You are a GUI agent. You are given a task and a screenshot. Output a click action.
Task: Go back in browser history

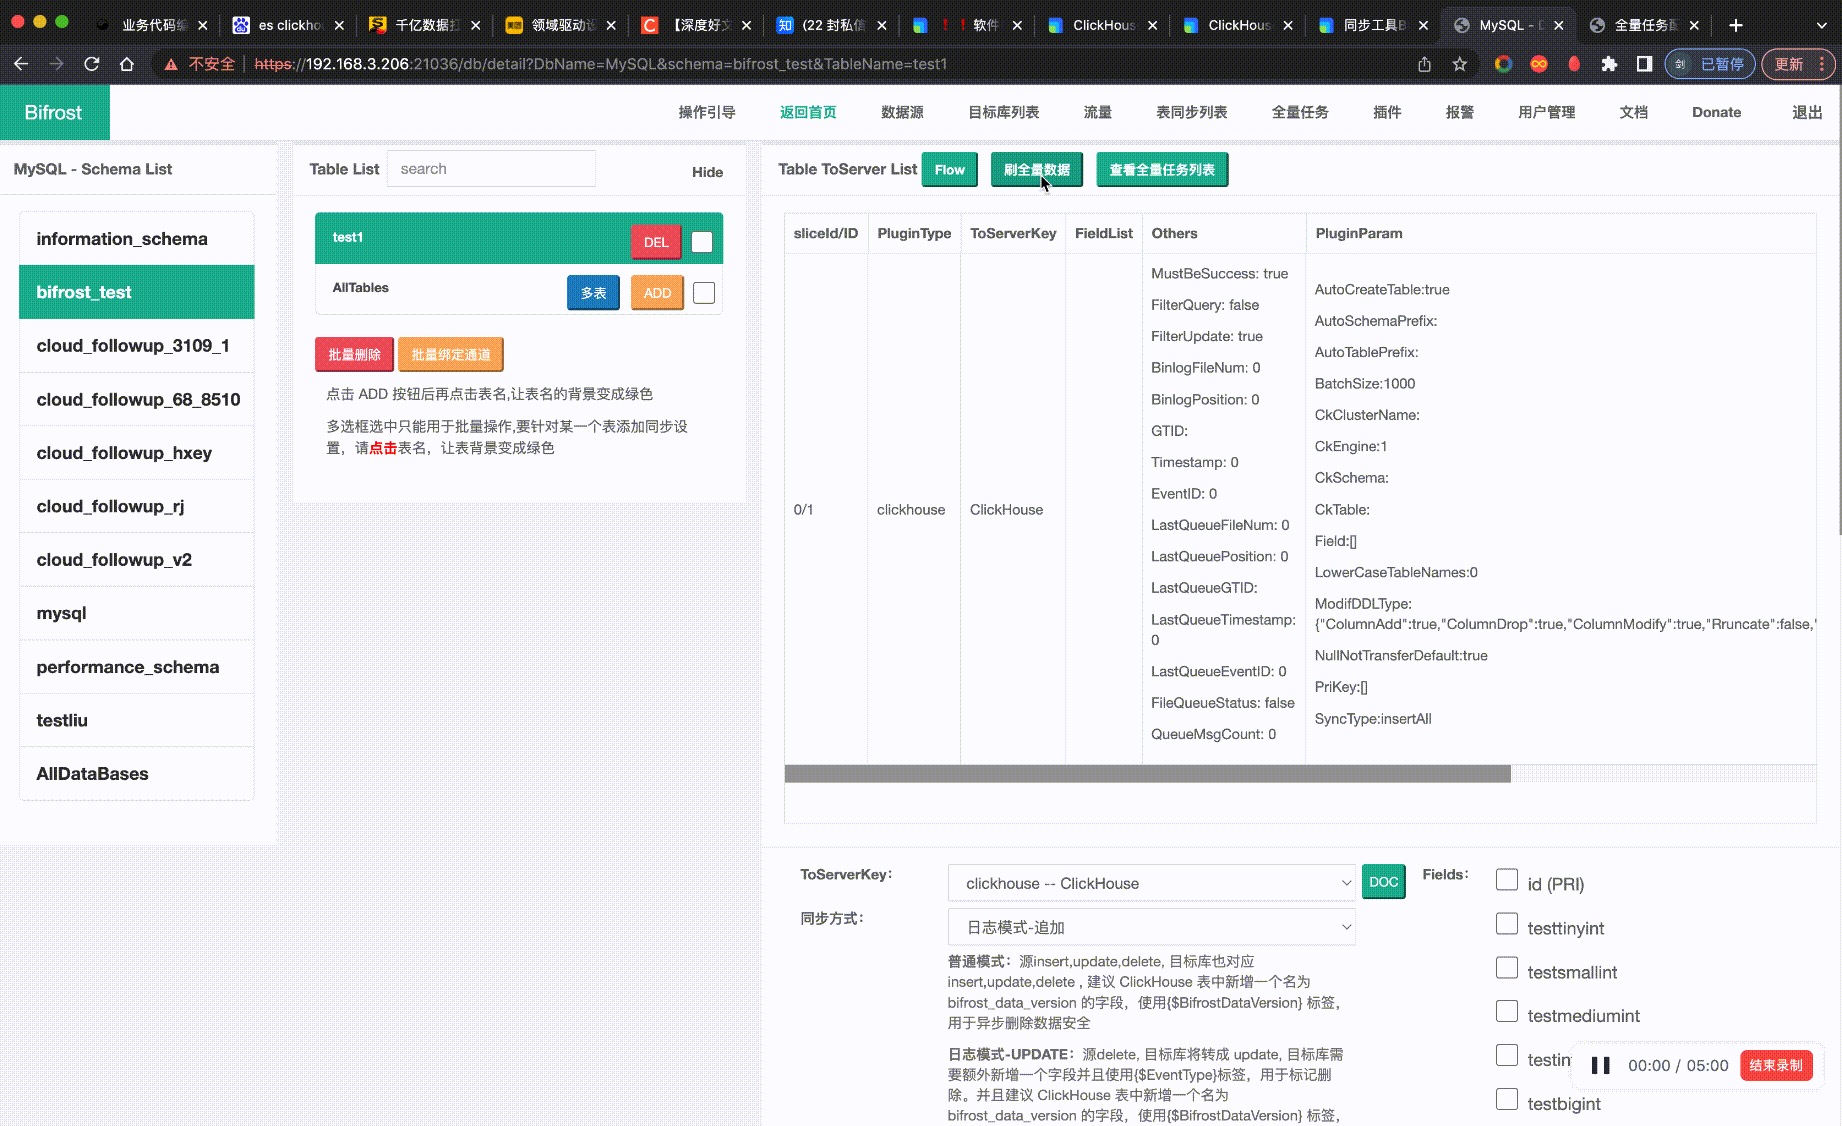click(21, 64)
